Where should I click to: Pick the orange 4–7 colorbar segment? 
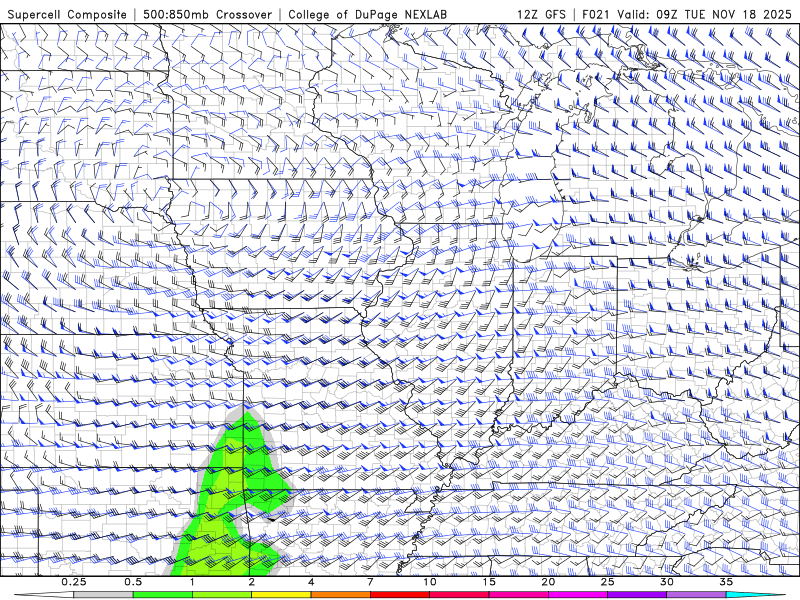tap(340, 595)
